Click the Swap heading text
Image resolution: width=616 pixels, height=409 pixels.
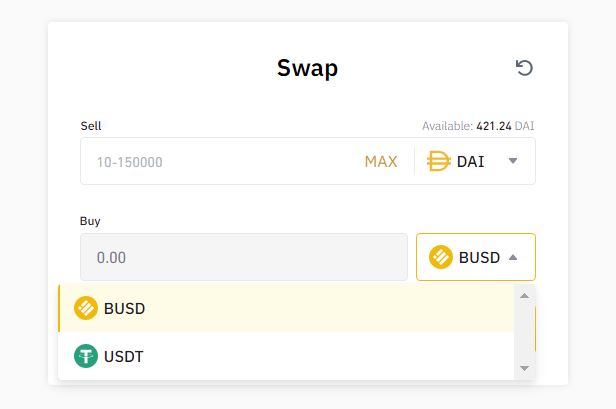point(307,68)
